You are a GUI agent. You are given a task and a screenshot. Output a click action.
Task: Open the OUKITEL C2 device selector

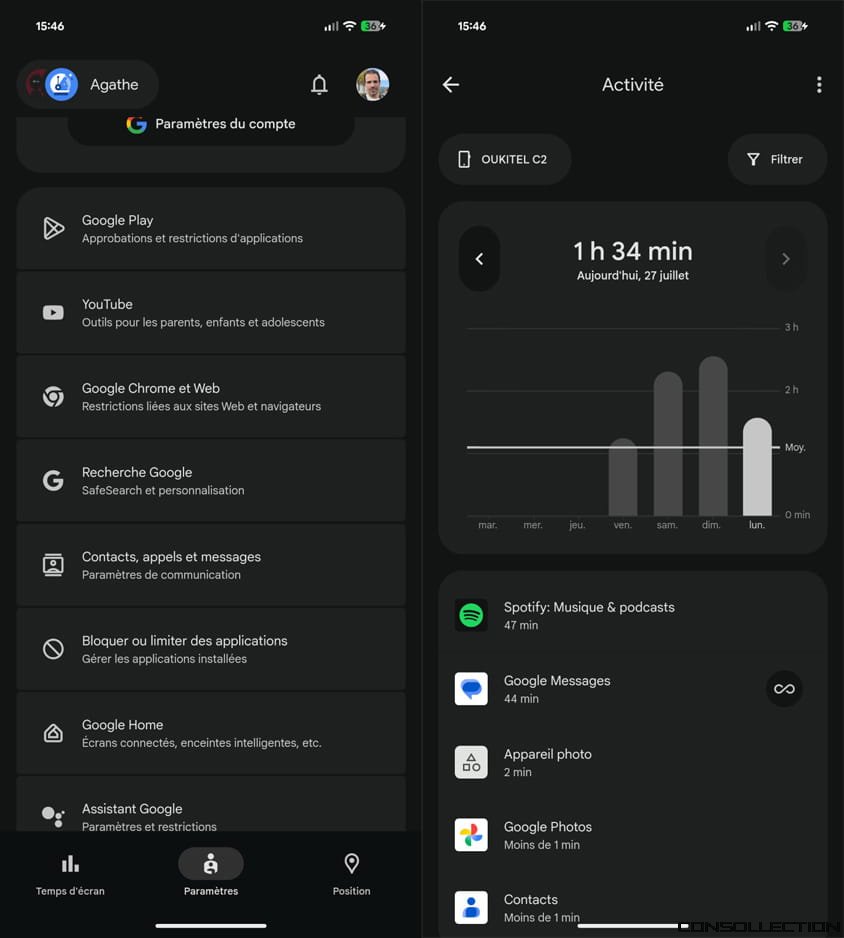tap(504, 159)
